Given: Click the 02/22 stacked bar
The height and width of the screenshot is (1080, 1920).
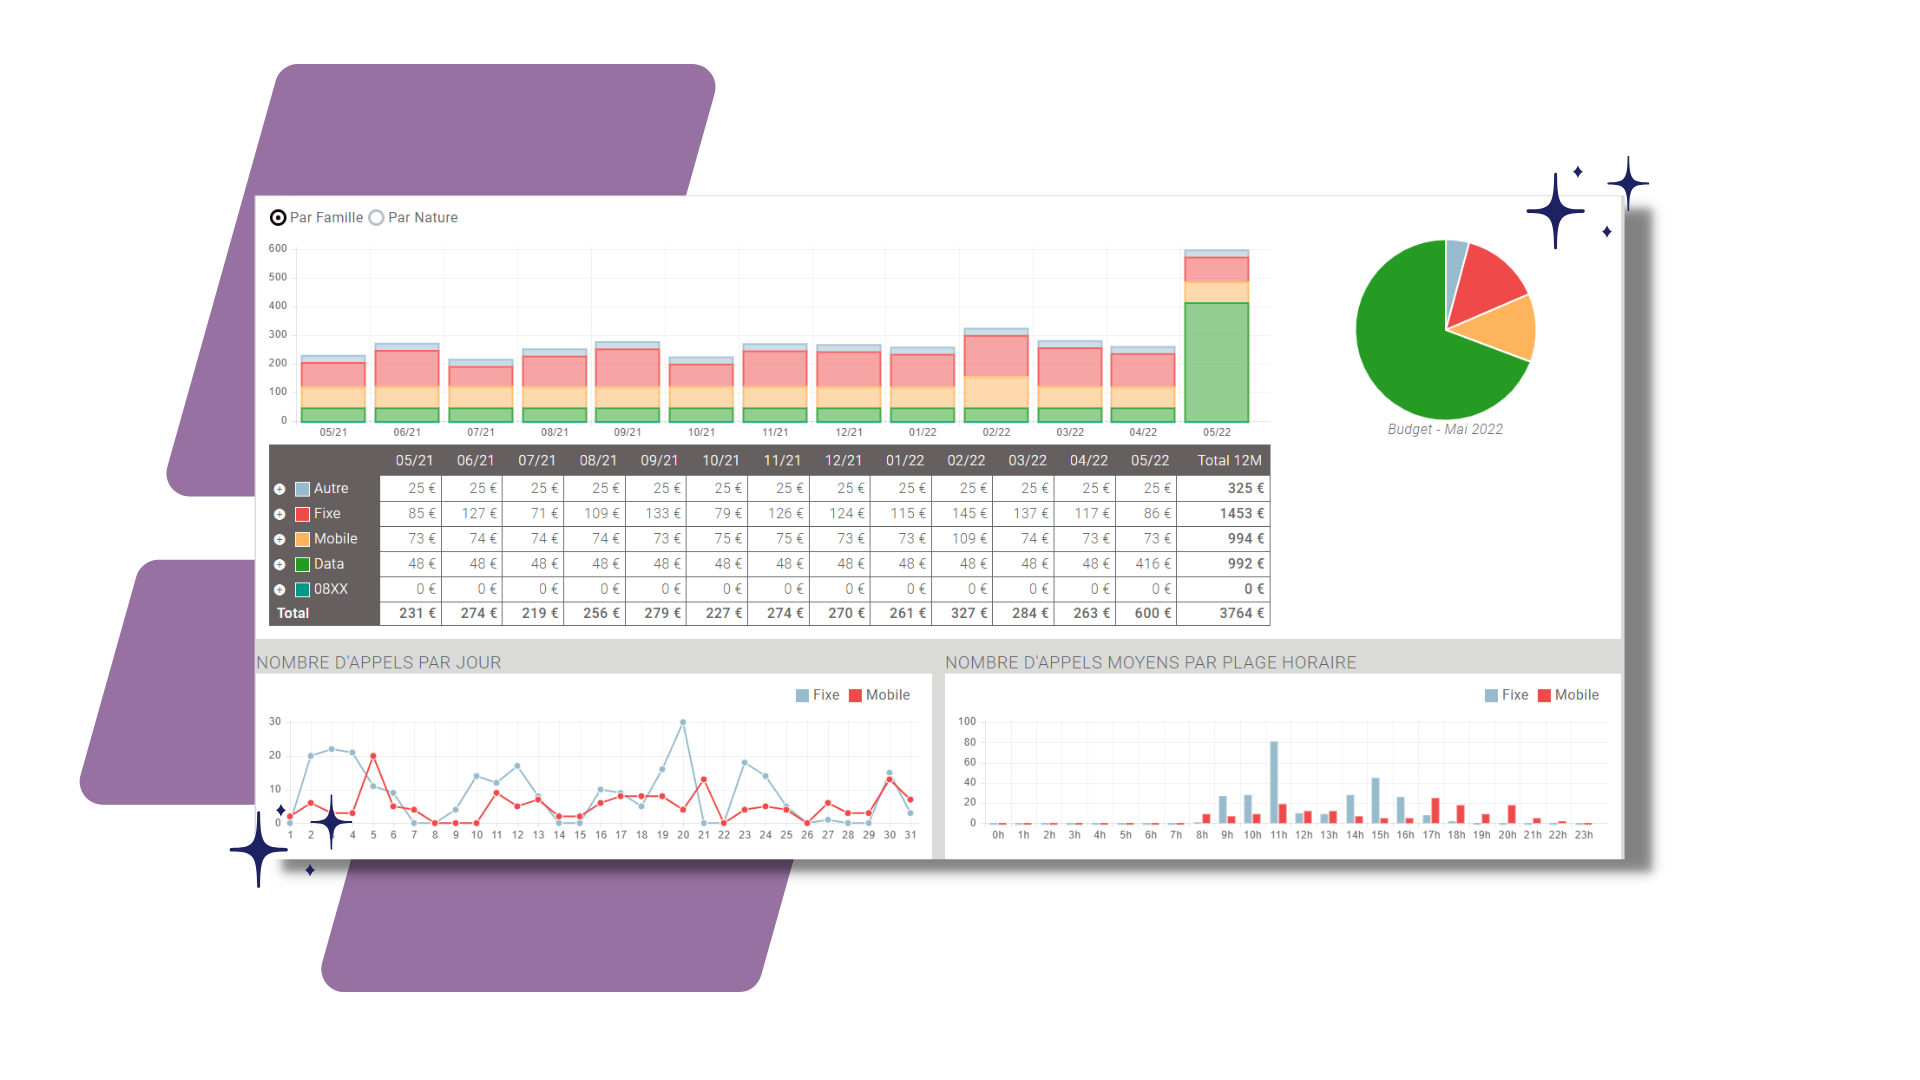Looking at the screenshot, I should 996,375.
